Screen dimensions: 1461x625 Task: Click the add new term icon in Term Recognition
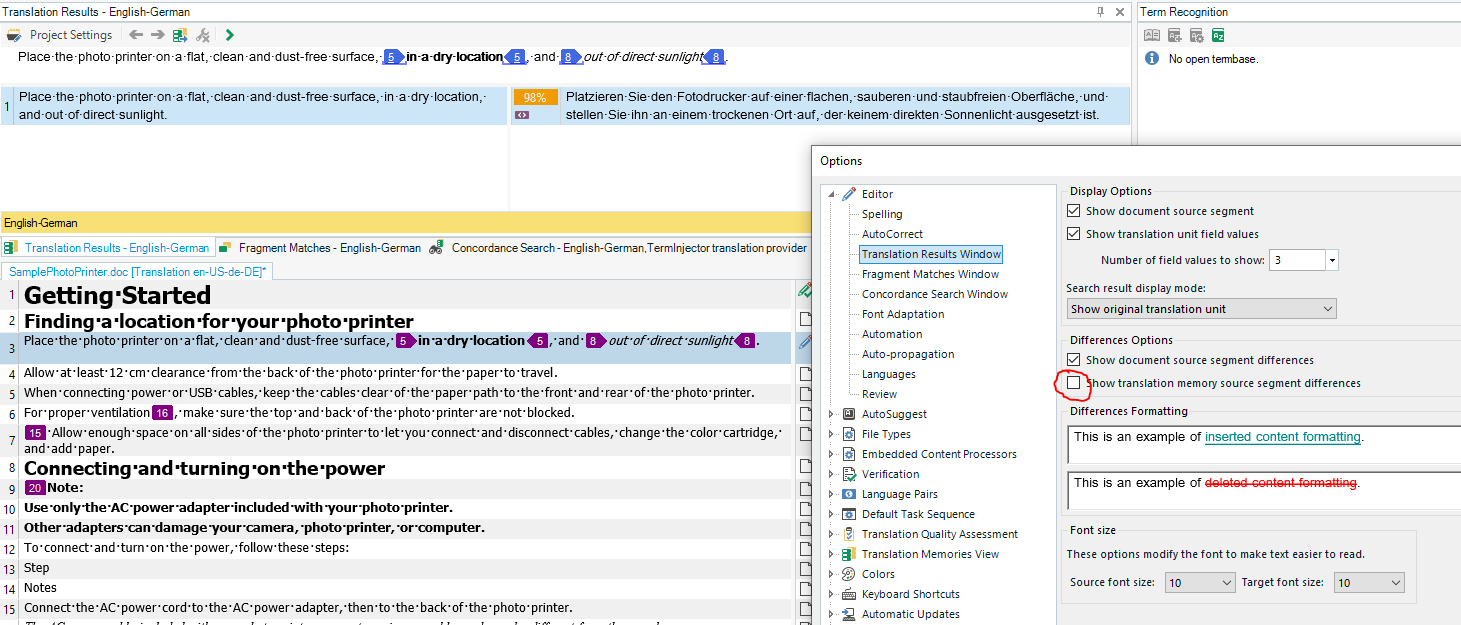click(1174, 35)
